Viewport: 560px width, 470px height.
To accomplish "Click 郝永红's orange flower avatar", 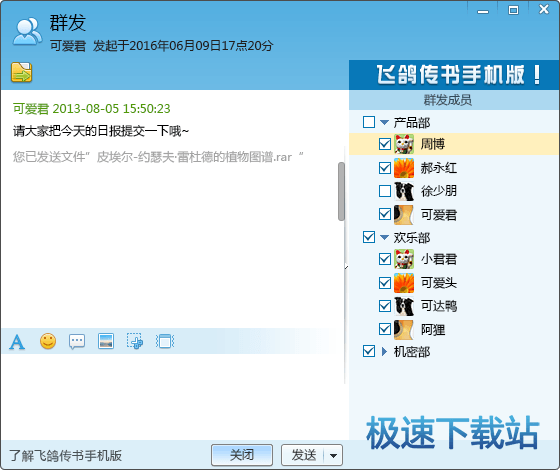I will pyautogui.click(x=404, y=168).
